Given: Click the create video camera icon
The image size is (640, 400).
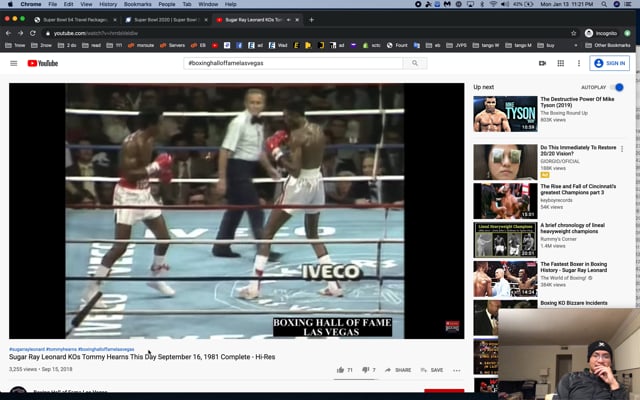Looking at the screenshot, I should click(x=542, y=63).
